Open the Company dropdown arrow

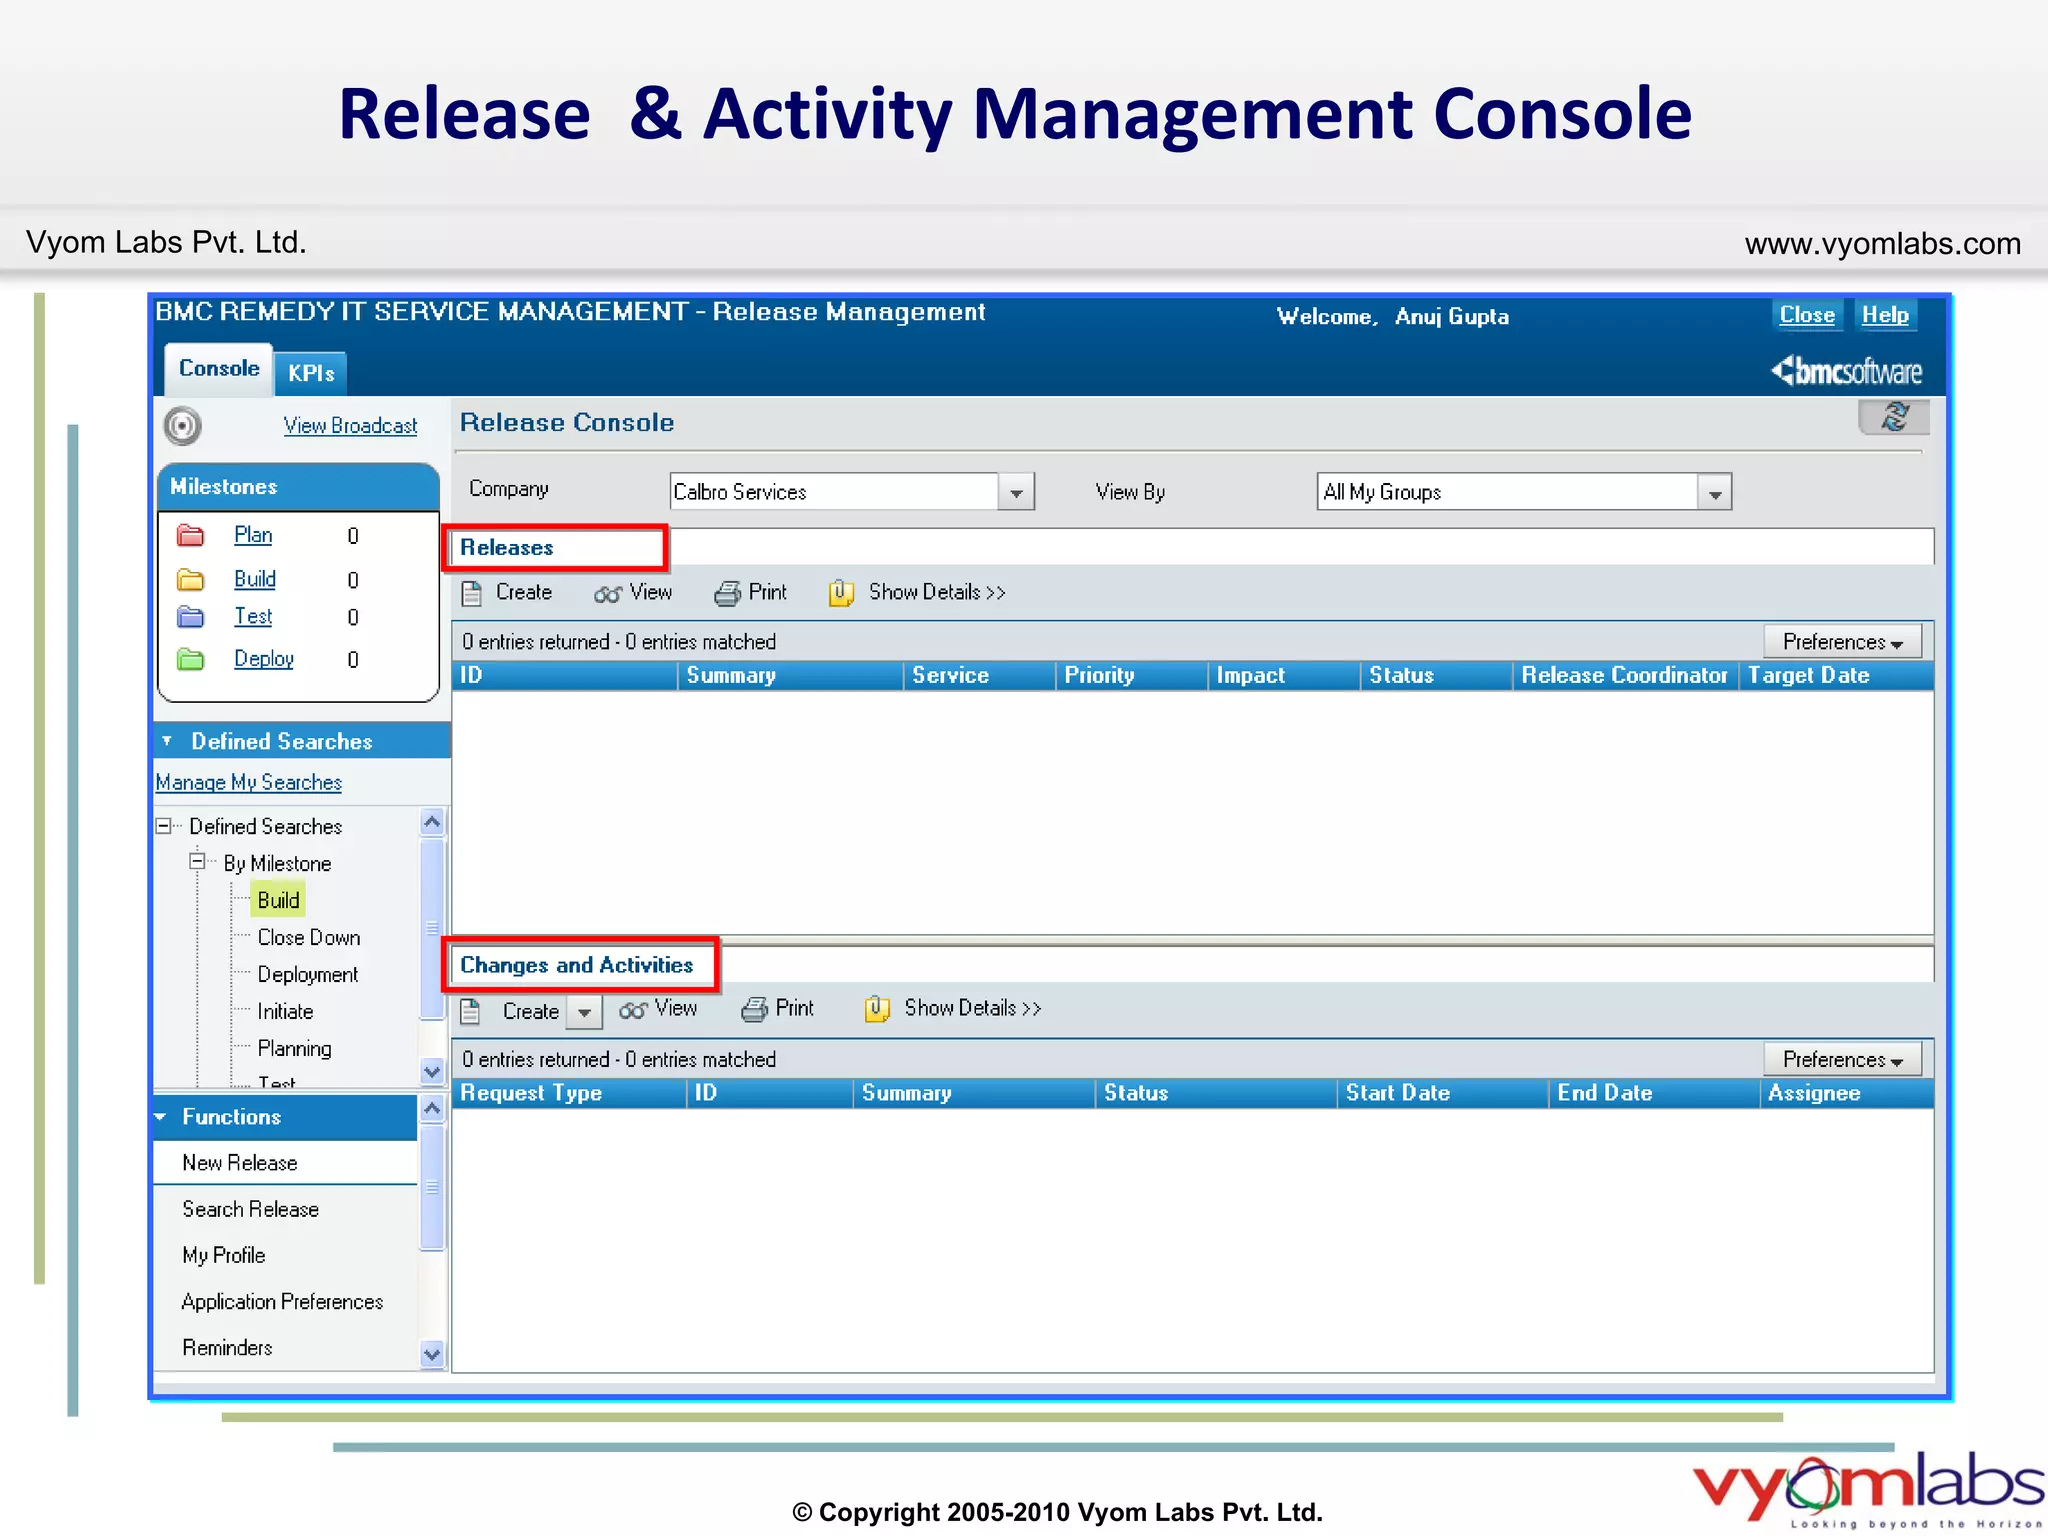point(1016,492)
